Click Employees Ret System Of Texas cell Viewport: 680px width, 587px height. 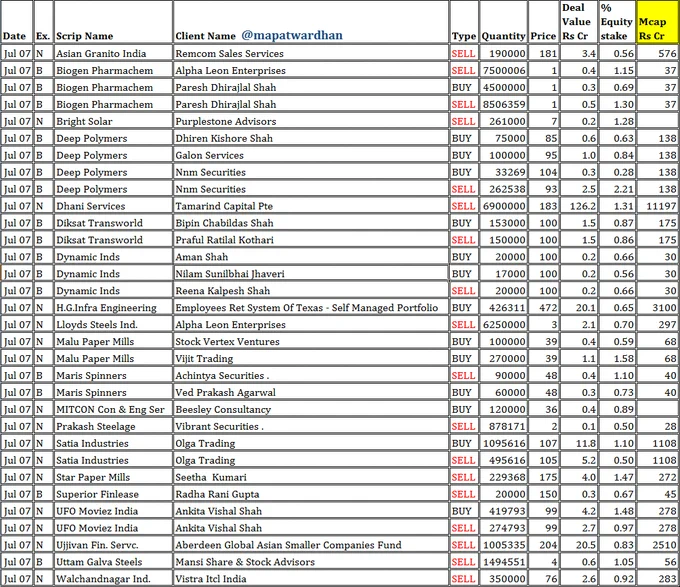[x=311, y=308]
